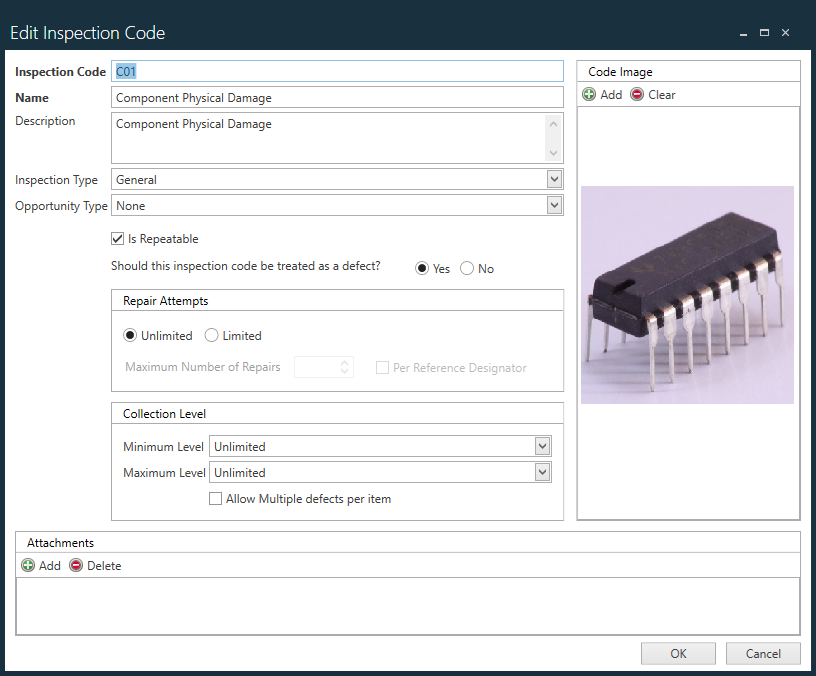Select No for treat as defect
The width and height of the screenshot is (816, 676).
tap(466, 268)
